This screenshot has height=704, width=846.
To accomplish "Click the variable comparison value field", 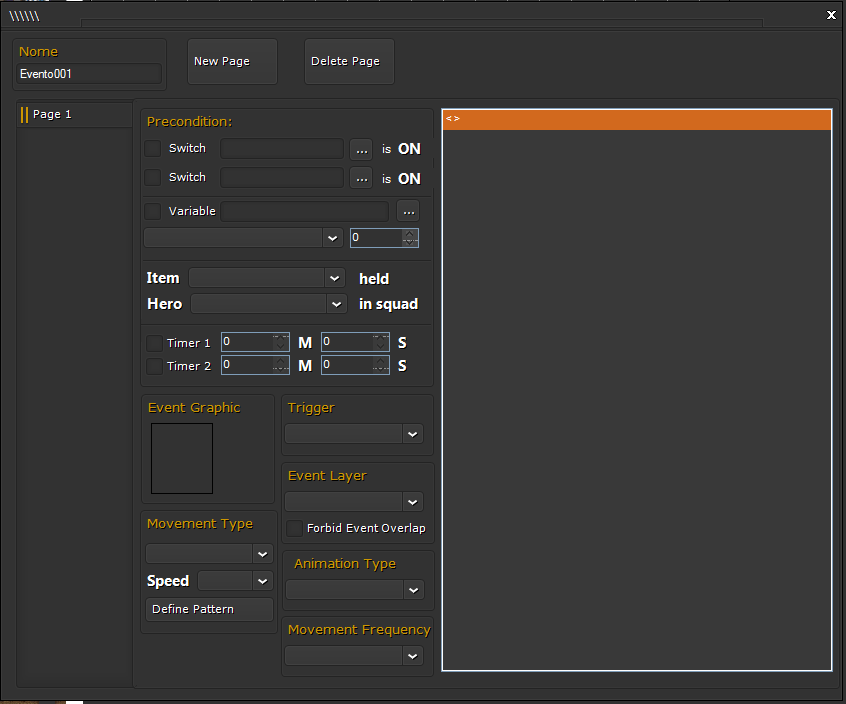I will [377, 238].
